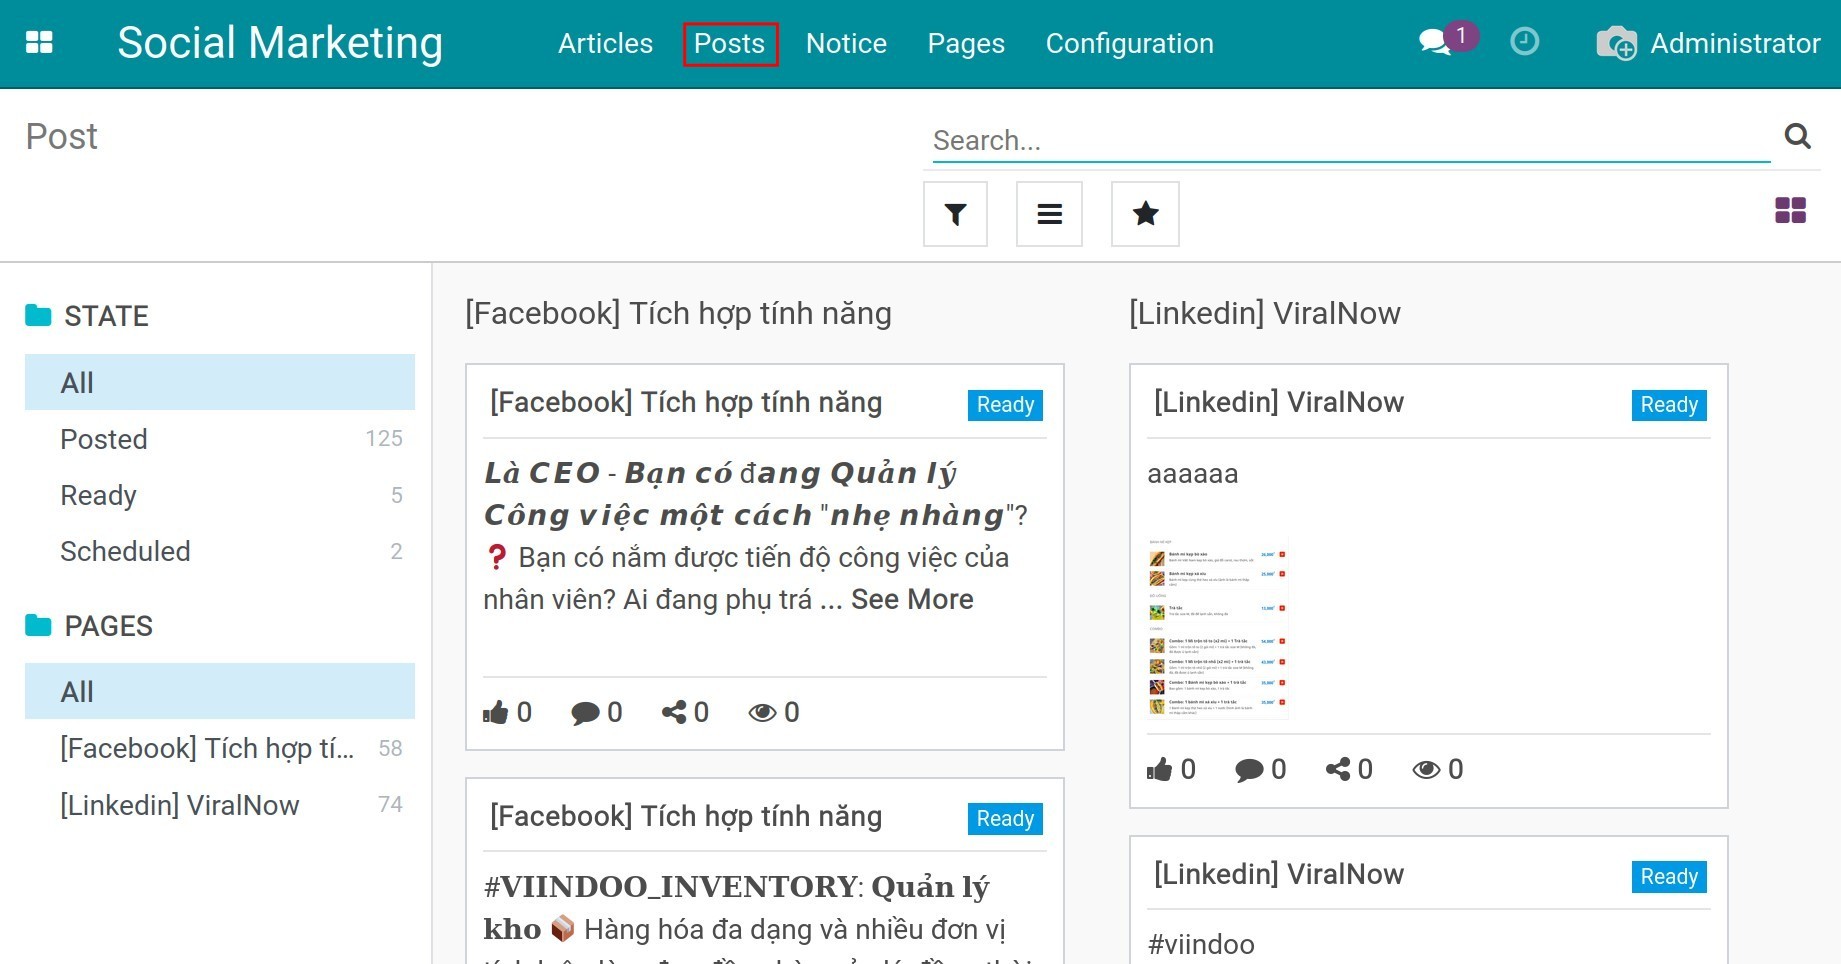Like the Facebook post via thumbs-up icon
Screen dimensions: 1841x964
click(x=496, y=712)
